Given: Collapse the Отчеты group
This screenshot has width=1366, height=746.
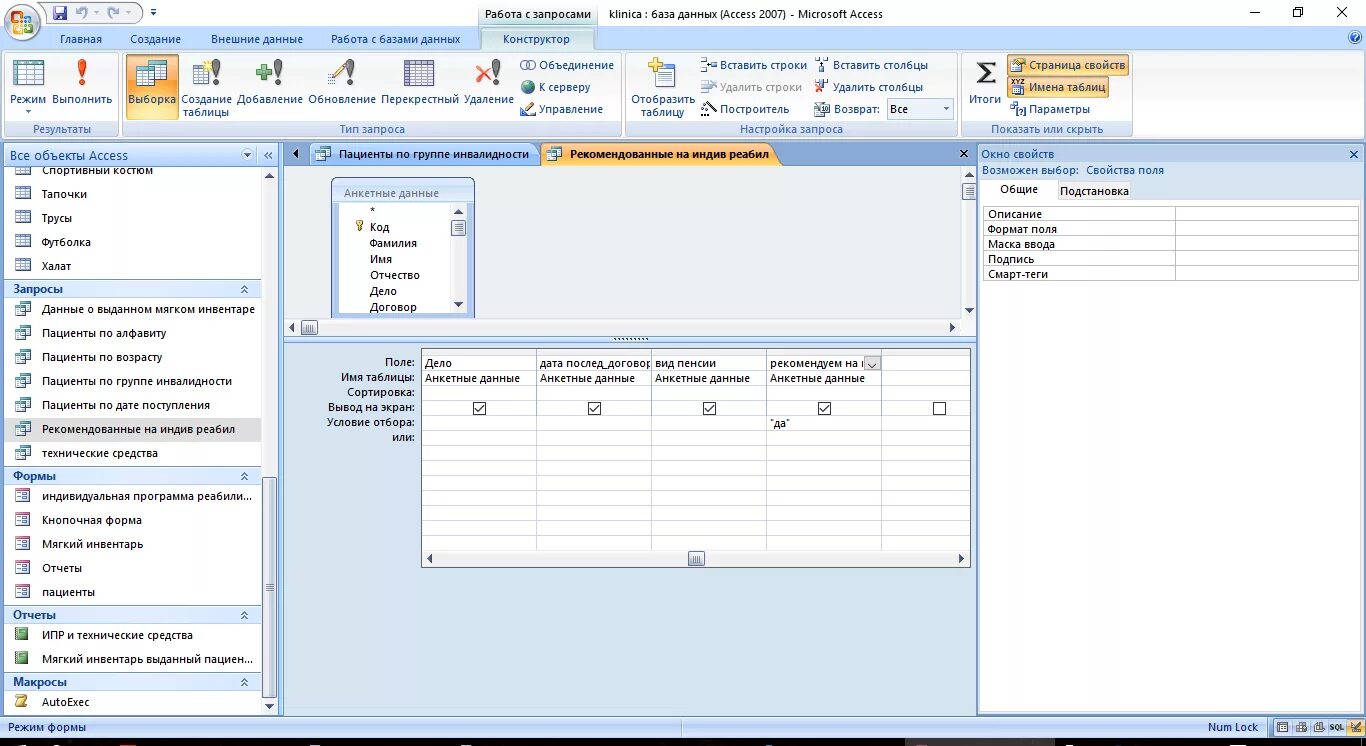Looking at the screenshot, I should pyautogui.click(x=244, y=615).
